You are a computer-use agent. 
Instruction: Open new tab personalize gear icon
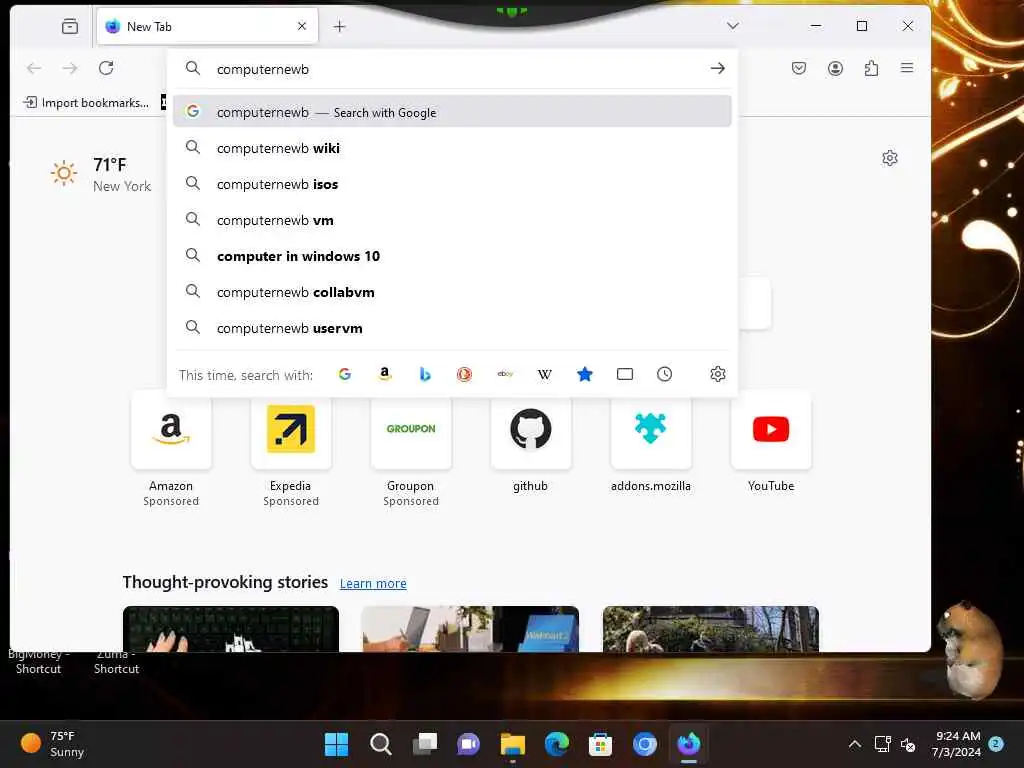pos(889,158)
